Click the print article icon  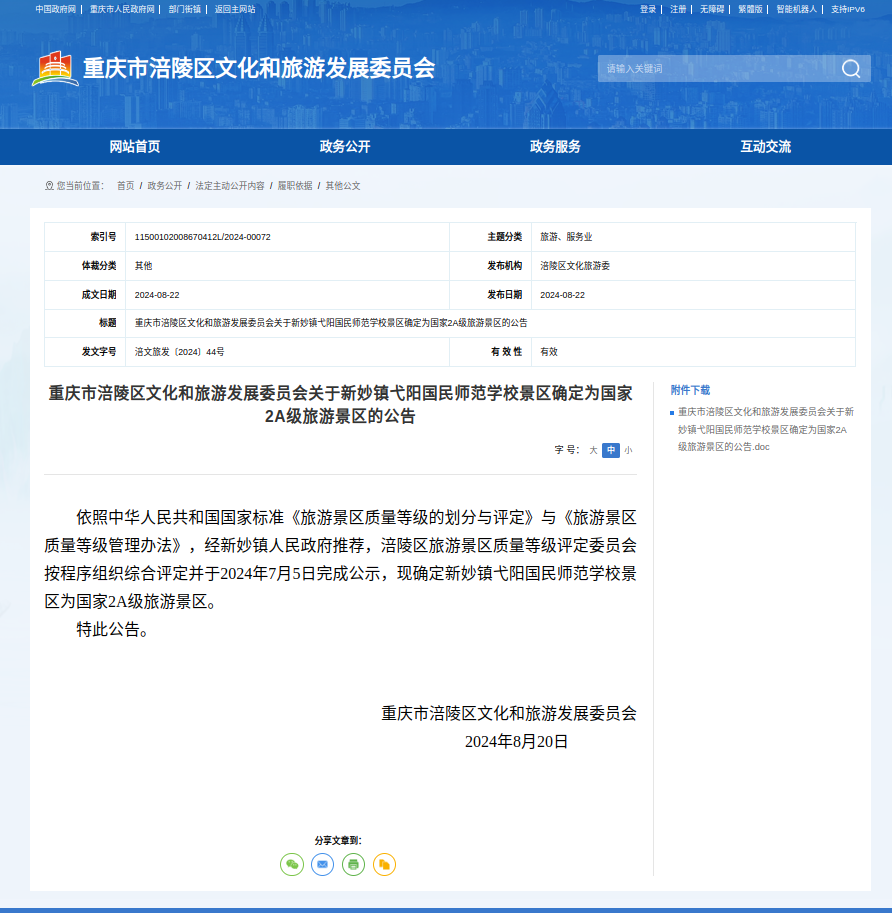click(353, 864)
